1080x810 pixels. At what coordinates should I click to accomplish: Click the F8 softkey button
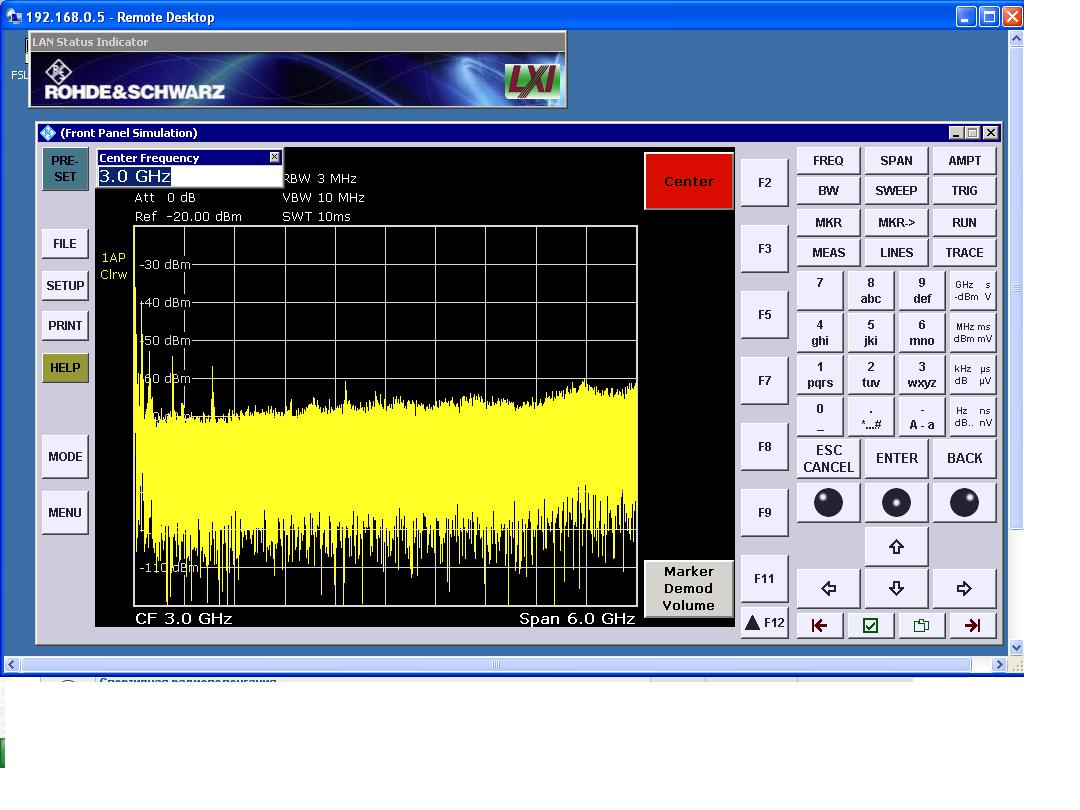pos(765,446)
